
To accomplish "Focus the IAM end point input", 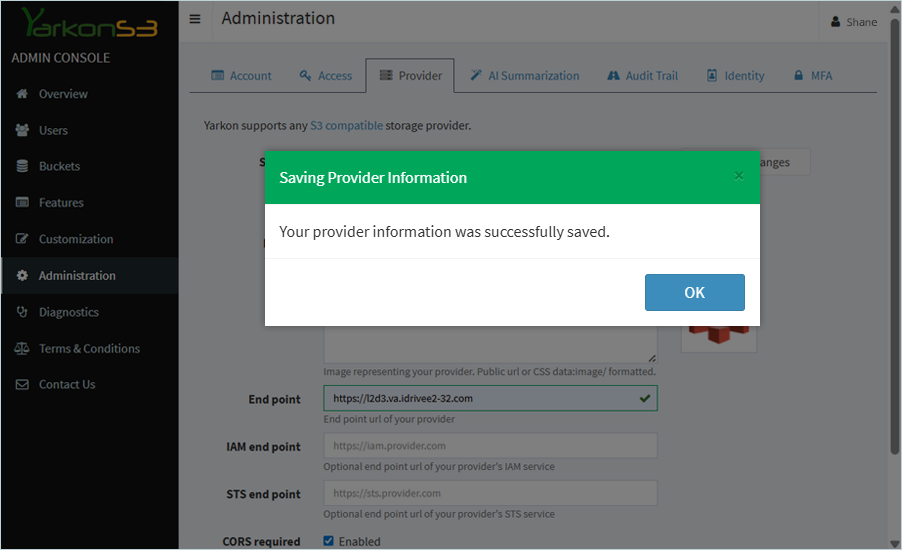I will point(490,446).
